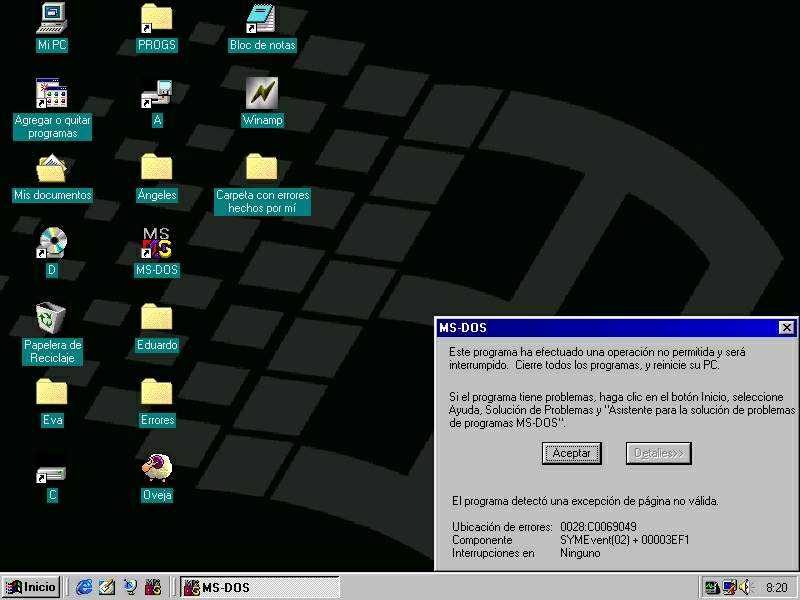The image size is (800, 600).
Task: Launch Internet Explorer from quick launch
Action: [84, 587]
